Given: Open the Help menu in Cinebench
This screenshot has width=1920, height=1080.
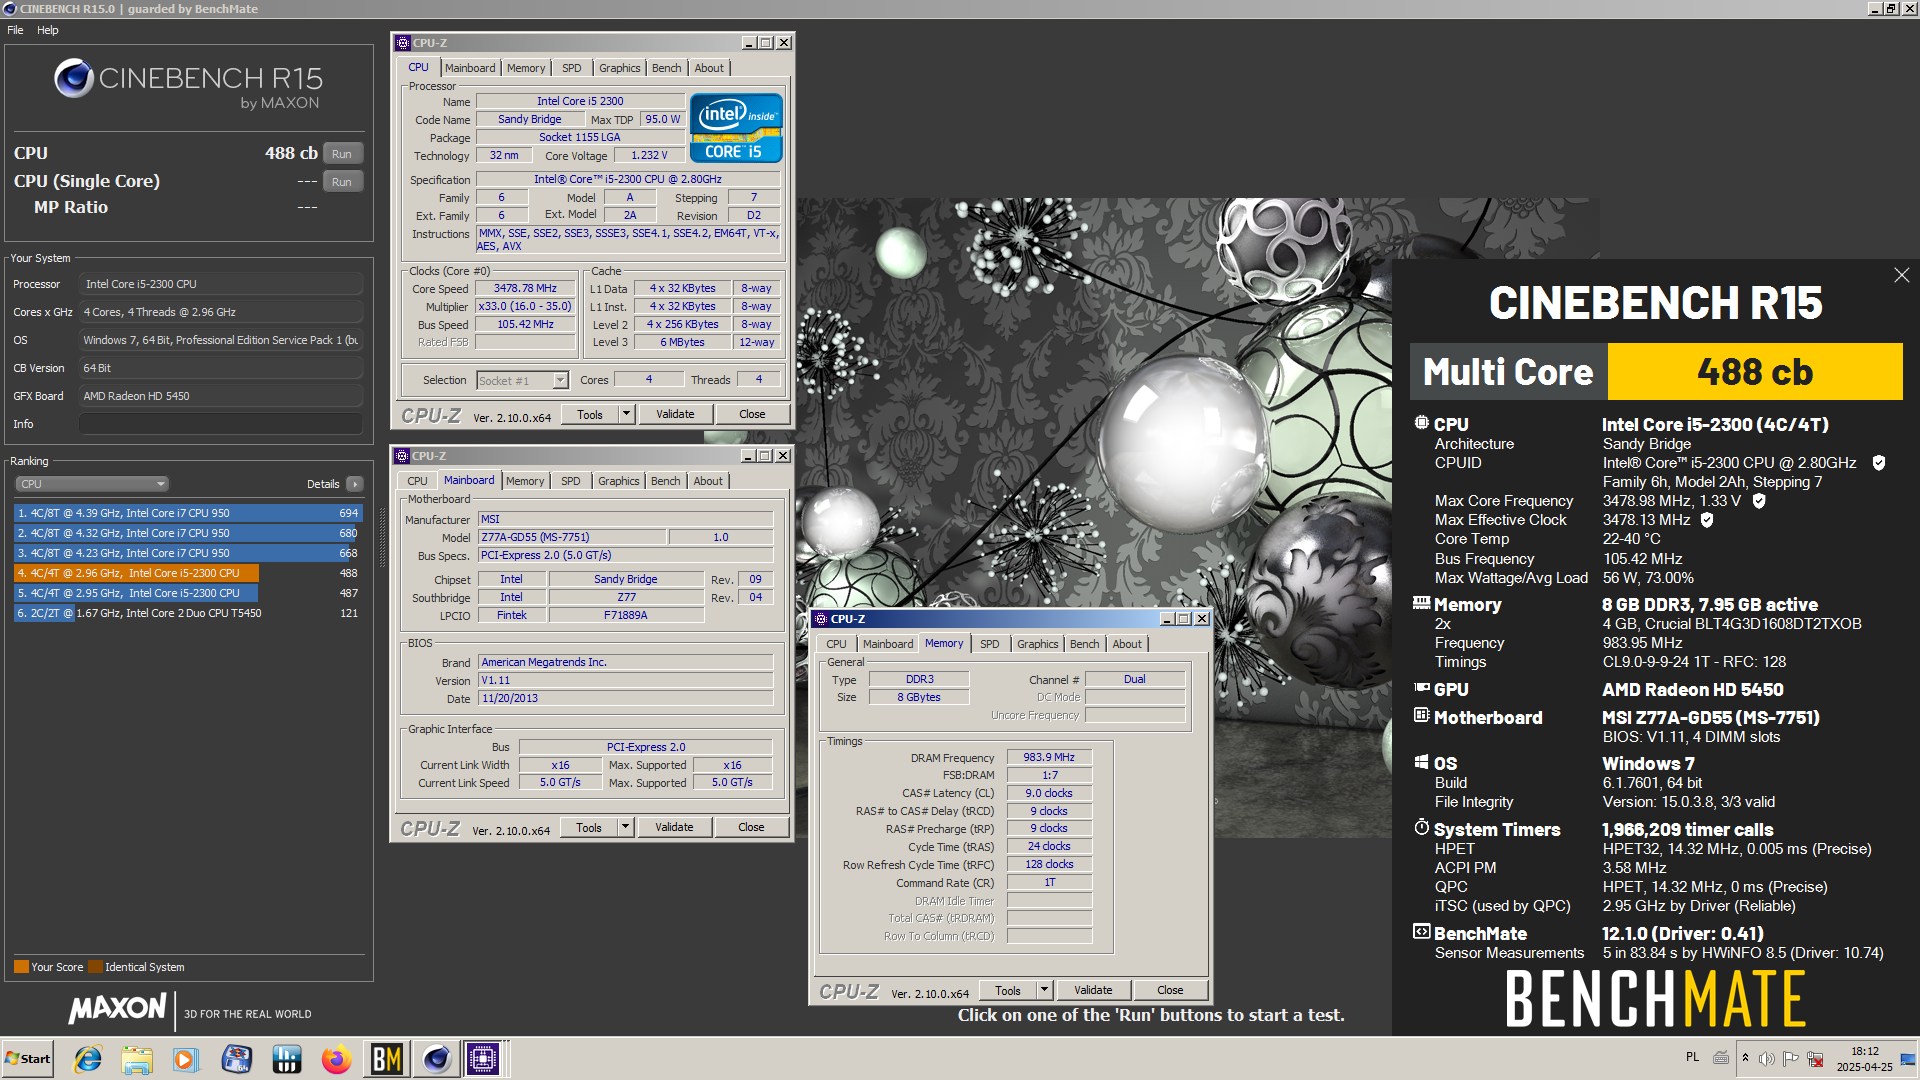Looking at the screenshot, I should (48, 30).
